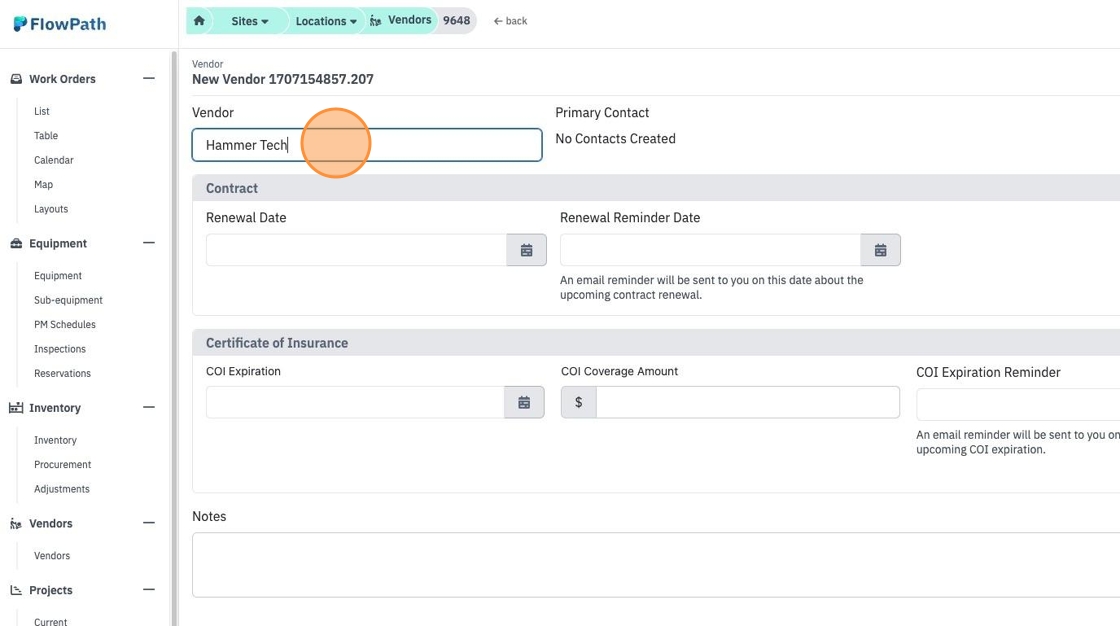The image size is (1120, 626).
Task: Collapse the Work Orders section
Action: pyautogui.click(x=149, y=79)
